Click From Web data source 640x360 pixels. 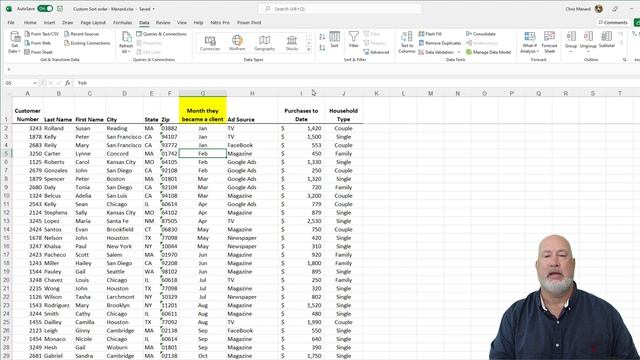pyautogui.click(x=38, y=43)
